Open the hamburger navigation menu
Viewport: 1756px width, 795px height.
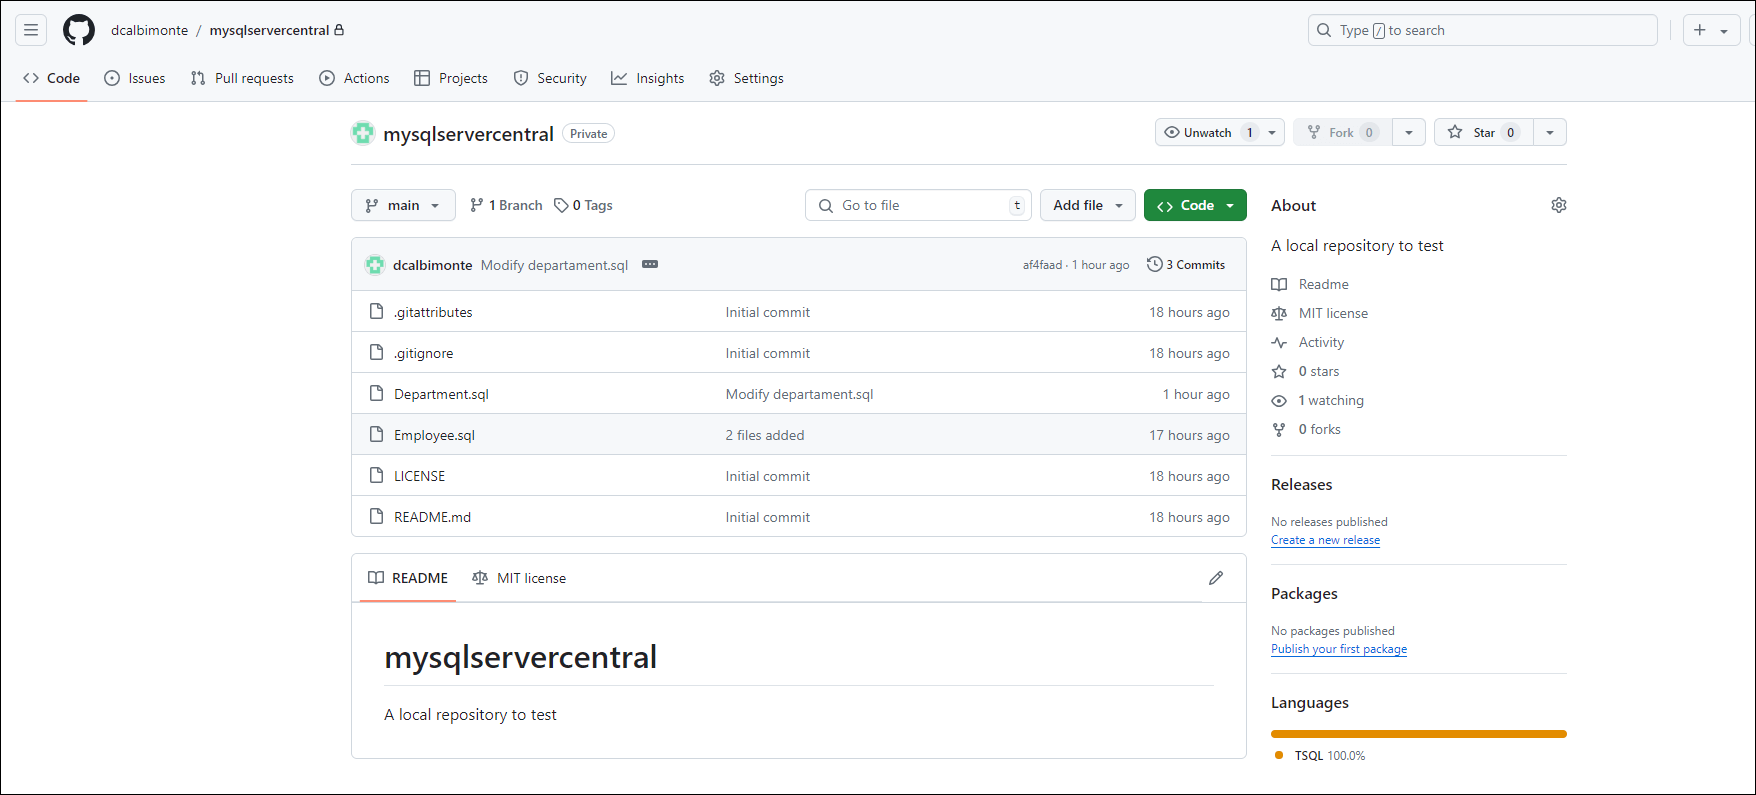click(31, 30)
